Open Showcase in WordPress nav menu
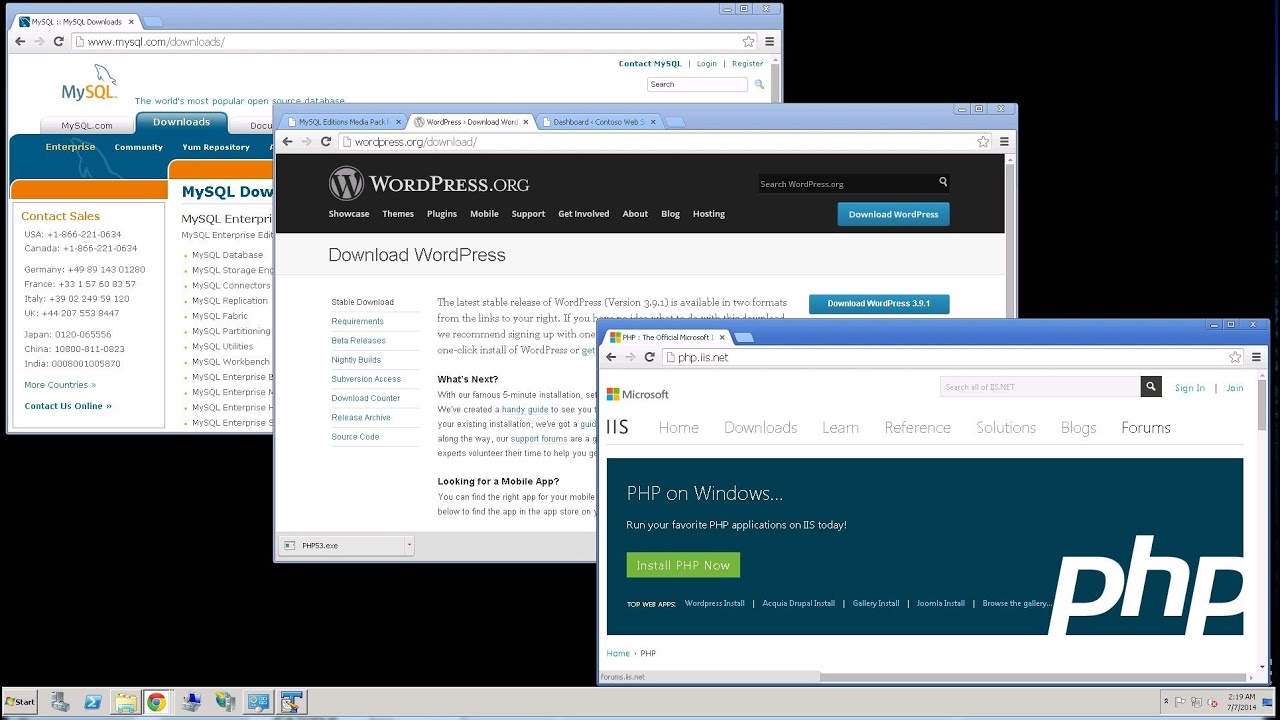This screenshot has height=720, width=1280. pos(349,214)
